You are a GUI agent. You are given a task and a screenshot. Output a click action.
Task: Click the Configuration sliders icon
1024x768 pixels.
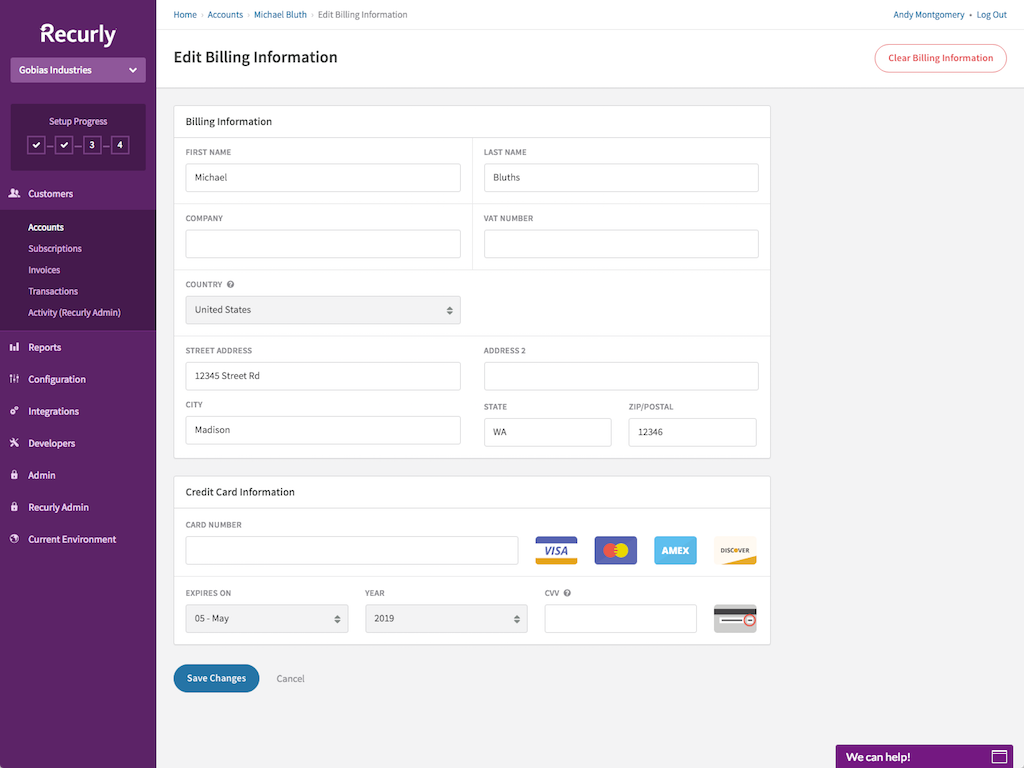(14, 379)
